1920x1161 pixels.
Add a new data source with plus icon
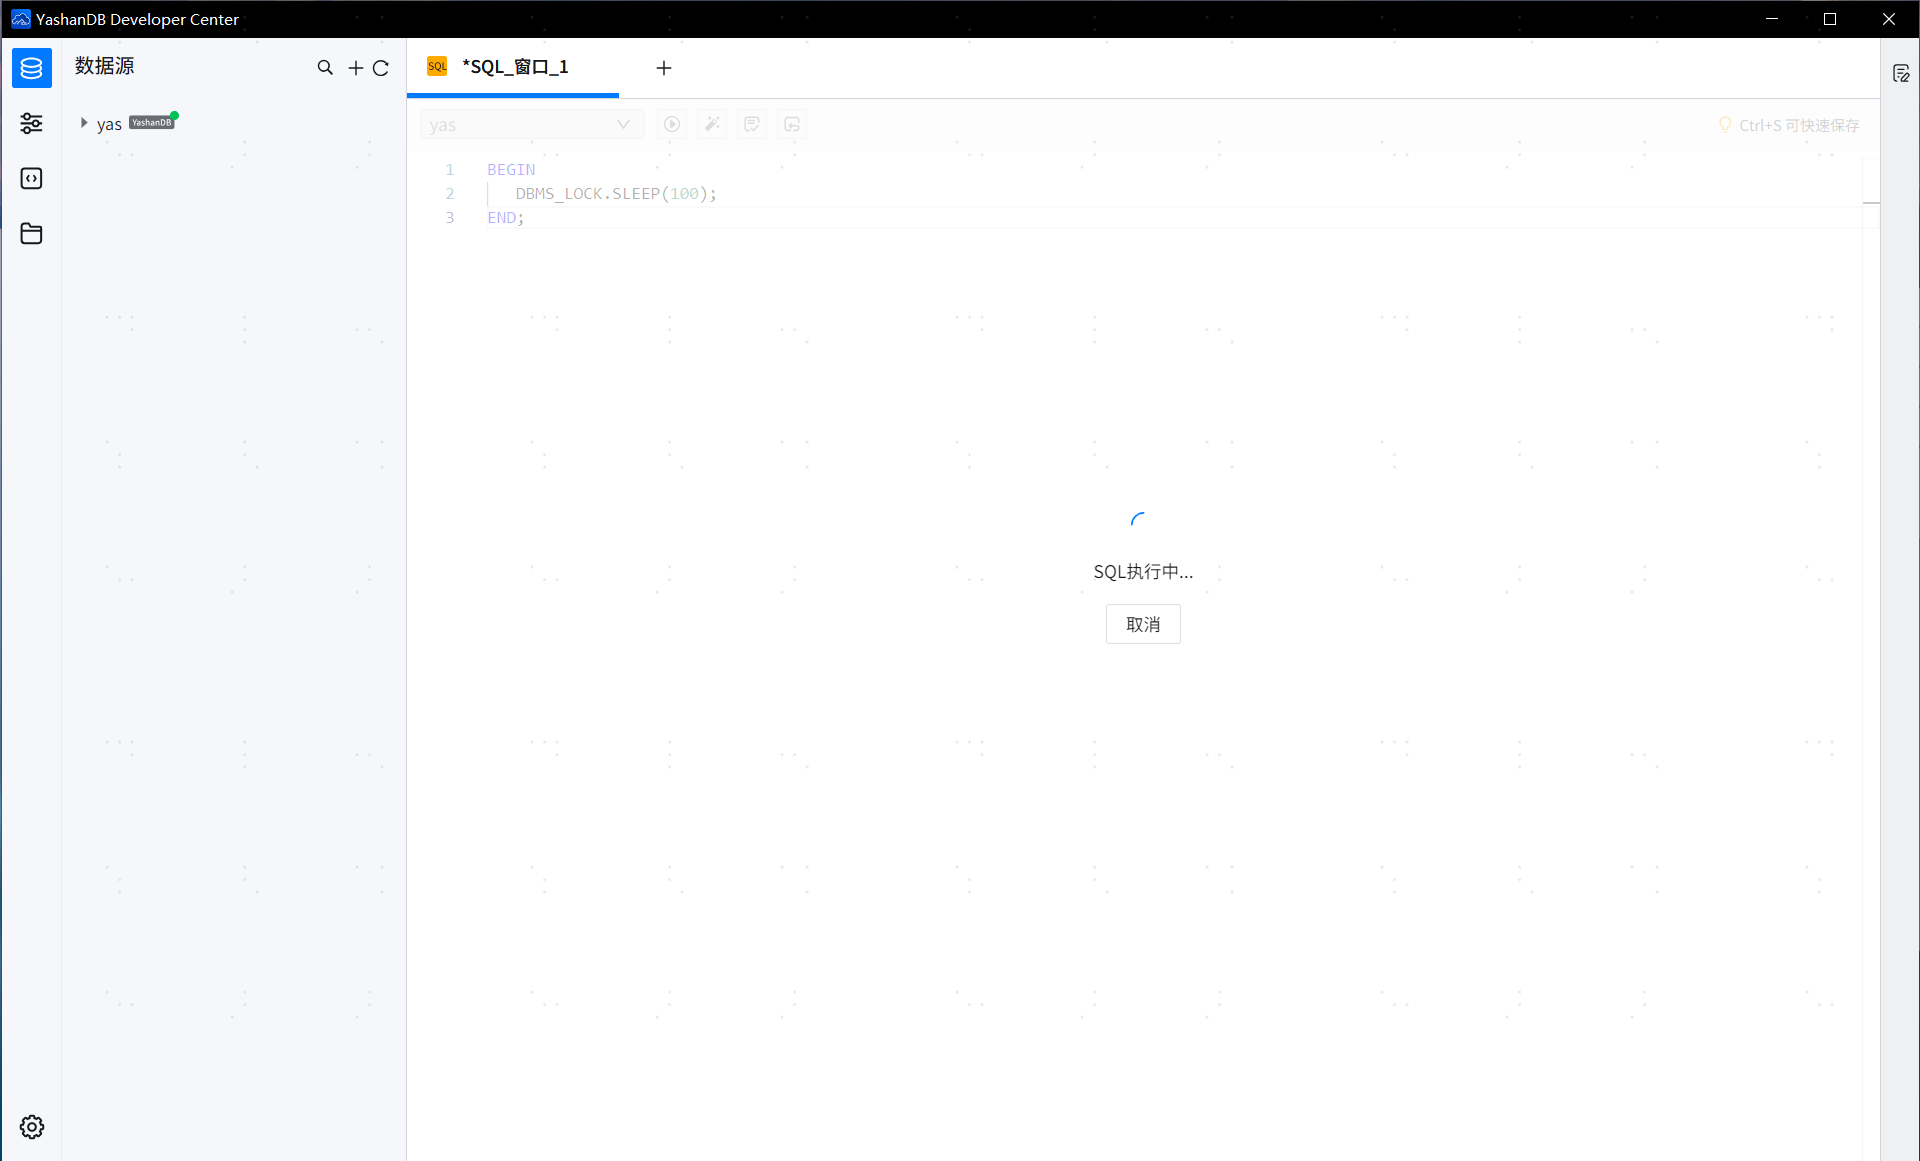click(x=355, y=68)
